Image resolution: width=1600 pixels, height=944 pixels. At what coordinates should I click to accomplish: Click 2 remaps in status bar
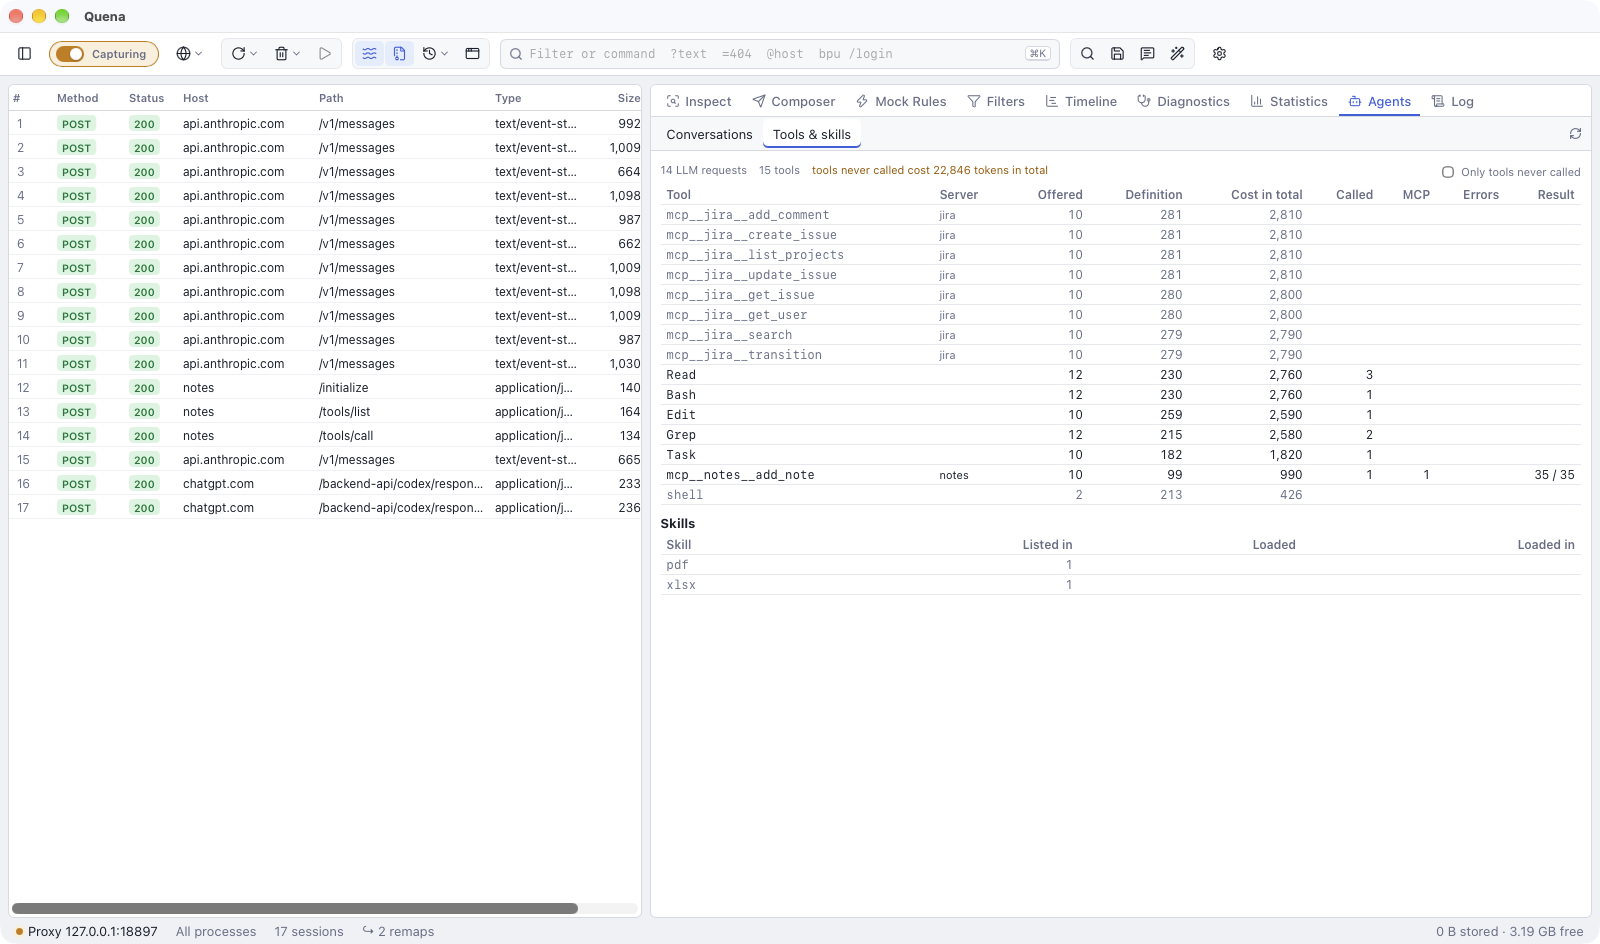[398, 931]
